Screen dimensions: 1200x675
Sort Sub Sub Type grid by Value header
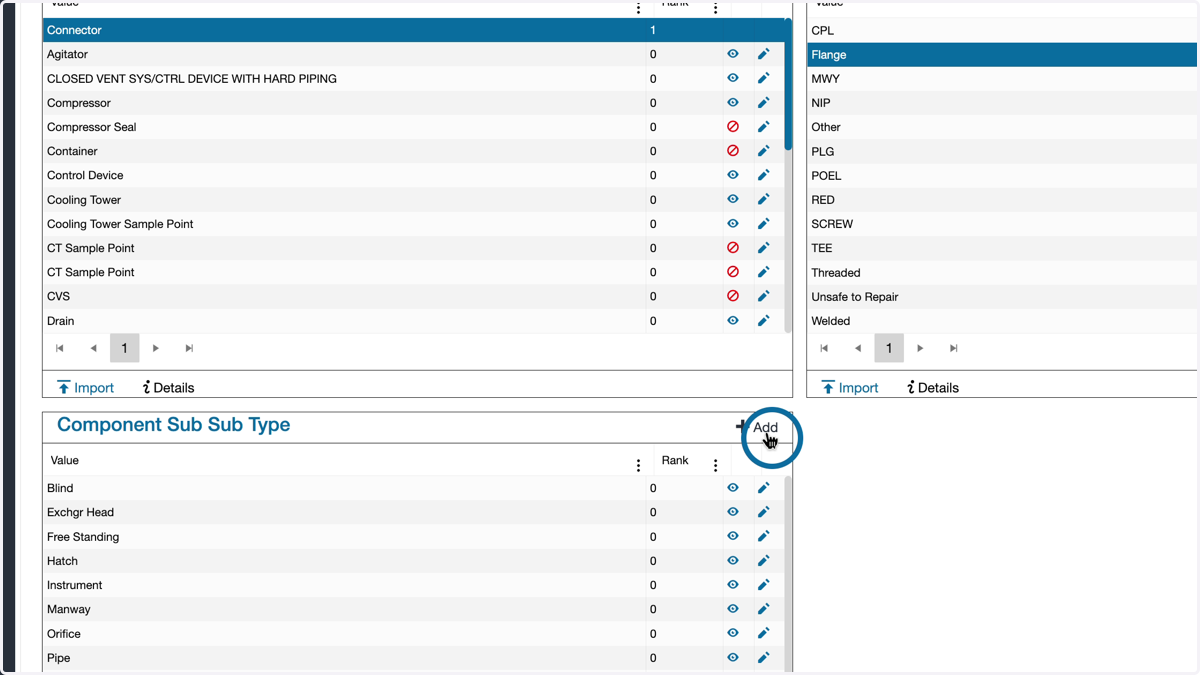65,461
